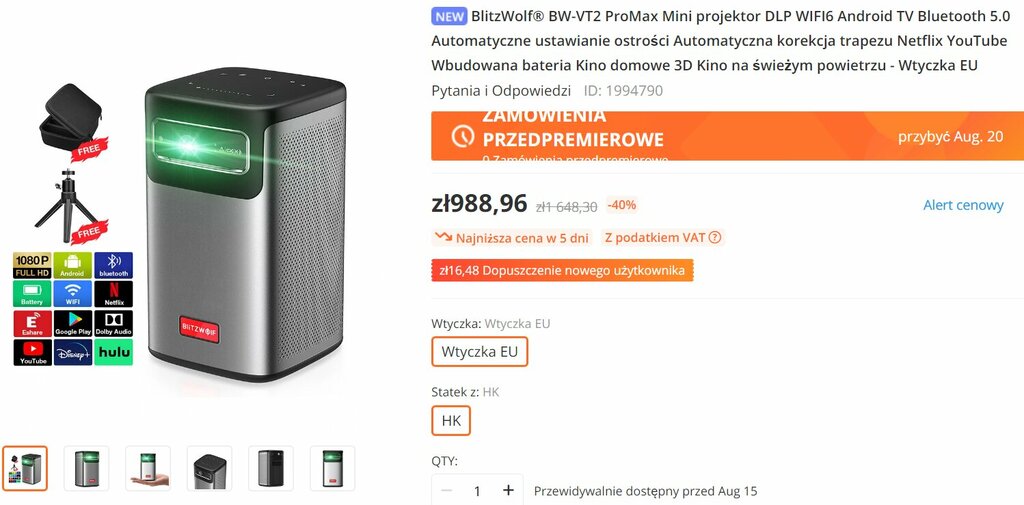This screenshot has width=1024, height=505.
Task: Select the last product thumbnail
Action: point(332,468)
